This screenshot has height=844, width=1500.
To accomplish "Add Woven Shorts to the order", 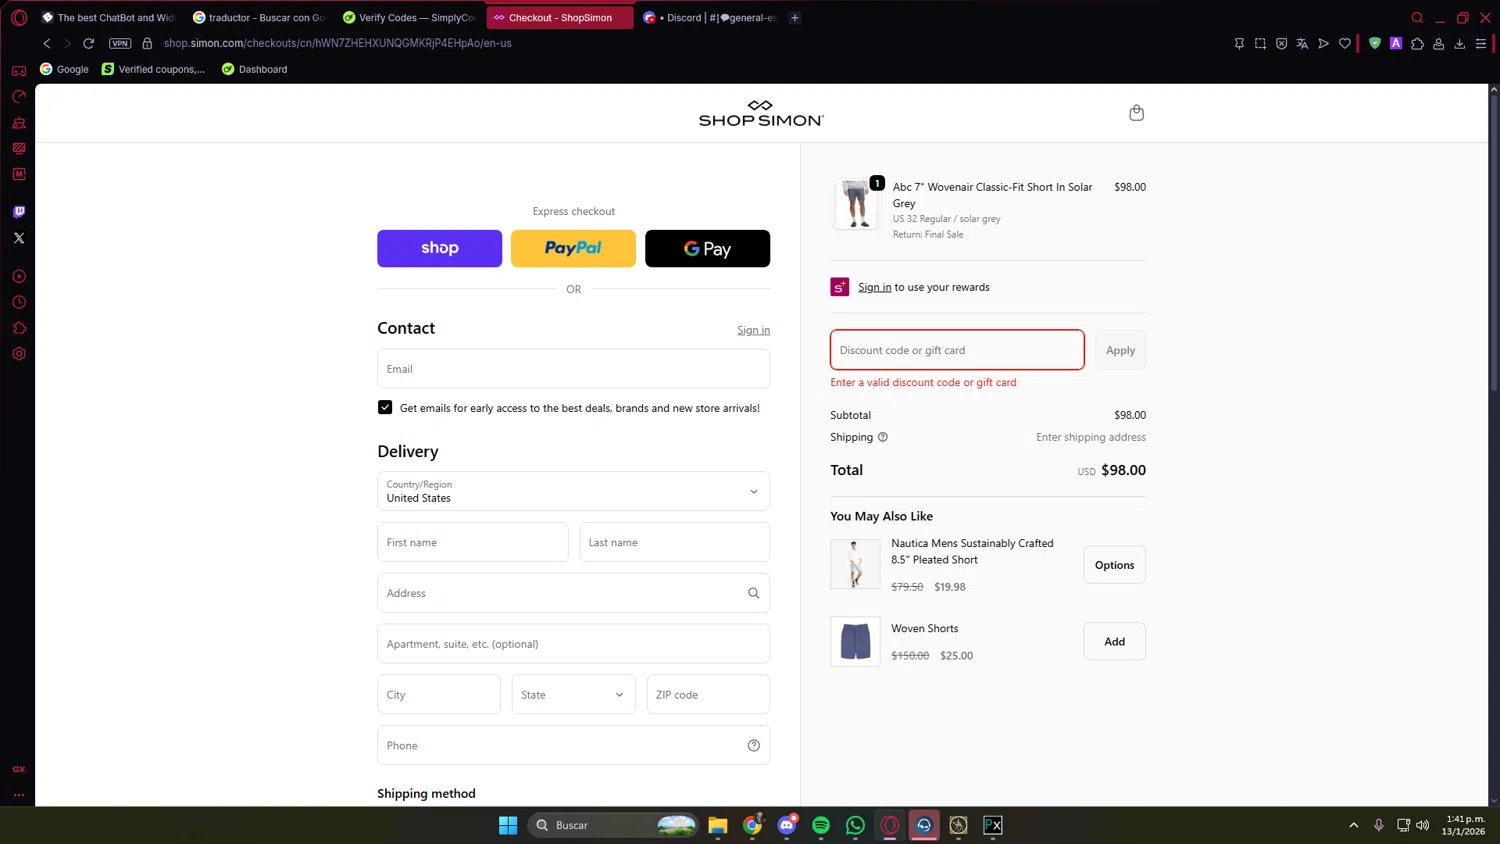I will [x=1114, y=641].
